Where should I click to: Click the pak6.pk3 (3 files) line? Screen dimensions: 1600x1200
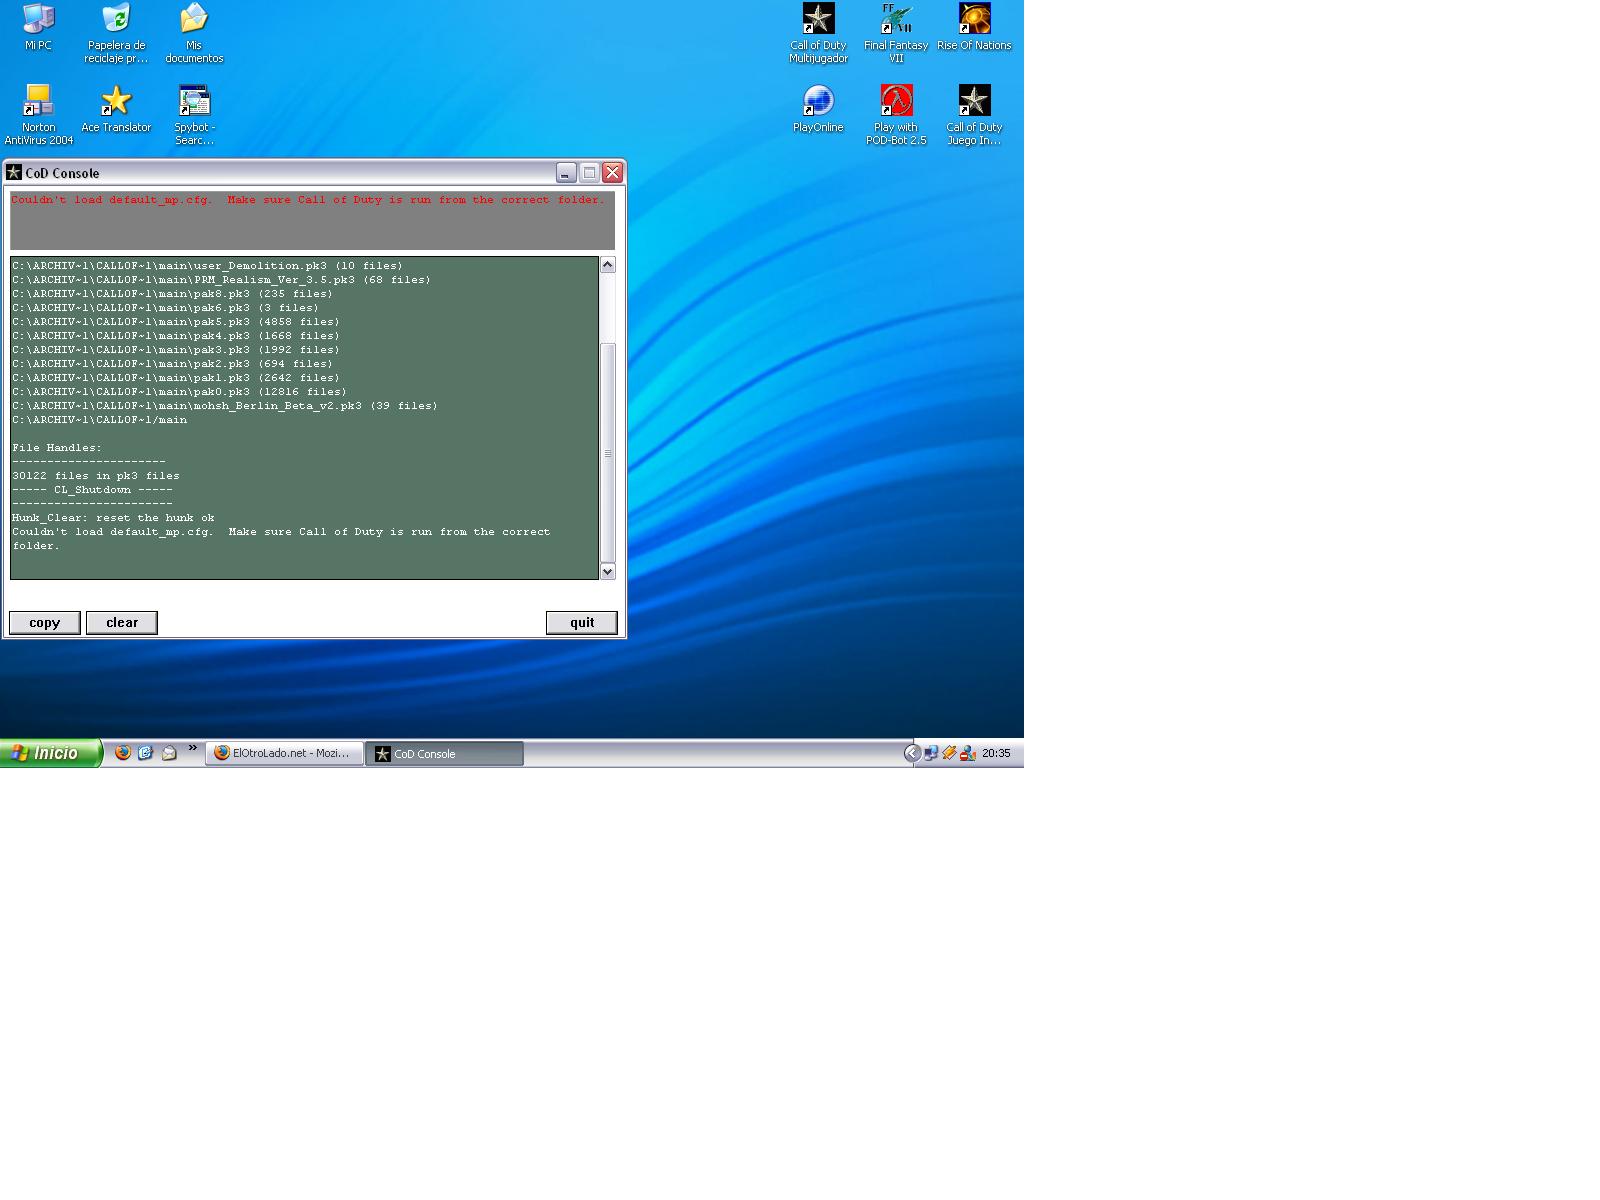coord(166,308)
